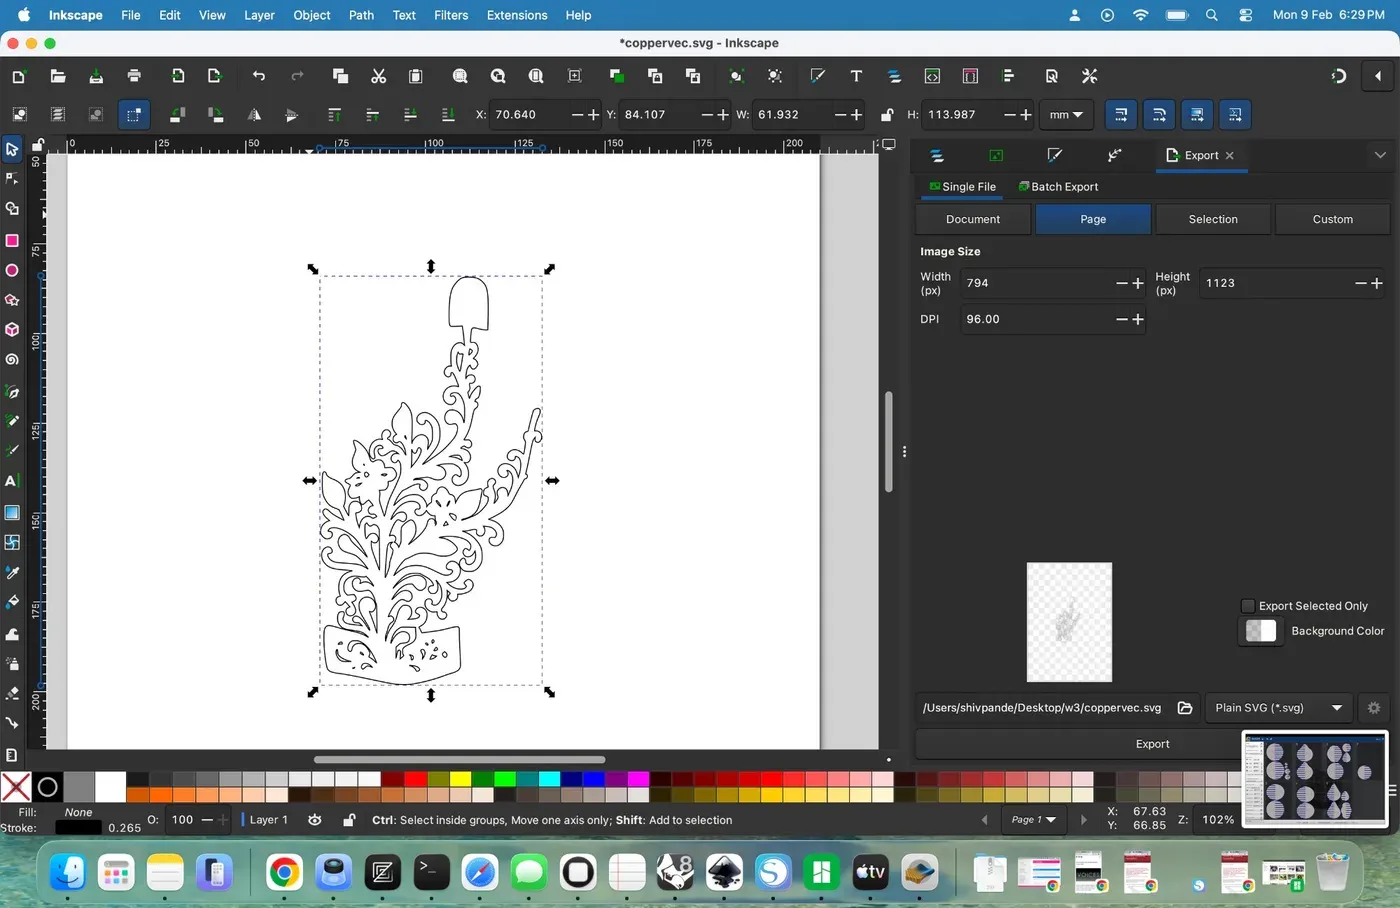This screenshot has width=1400, height=908.
Task: Toggle move gradients with objects
Action: point(1197,115)
